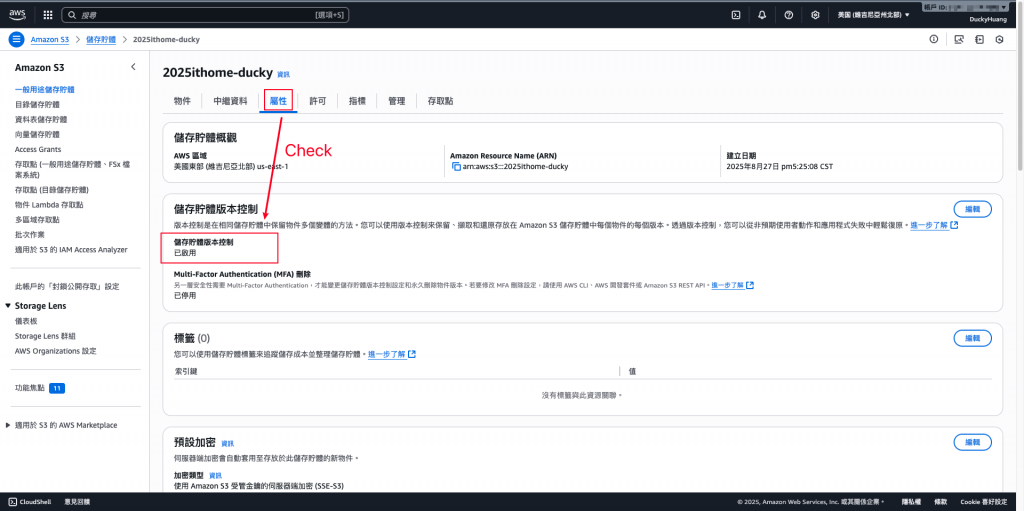The height and width of the screenshot is (511, 1024).
Task: Open 物件 Lambda 存取點 in sidebar
Action: click(49, 205)
